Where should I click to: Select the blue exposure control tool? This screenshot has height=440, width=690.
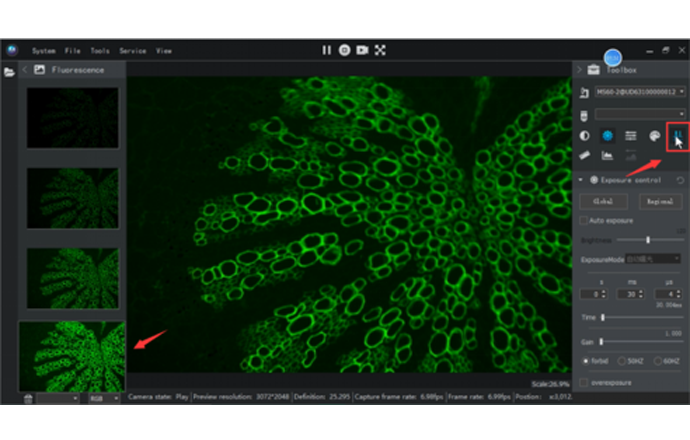tap(608, 136)
